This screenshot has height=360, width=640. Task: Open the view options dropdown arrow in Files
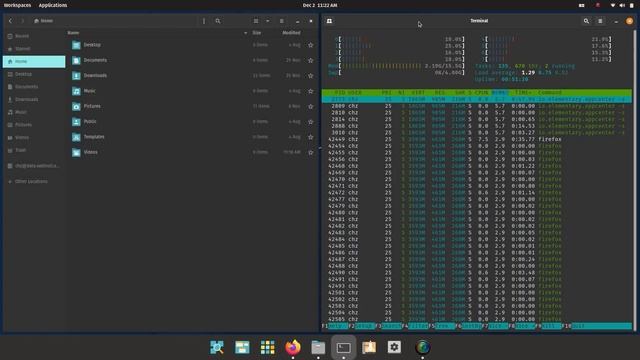(x=268, y=21)
